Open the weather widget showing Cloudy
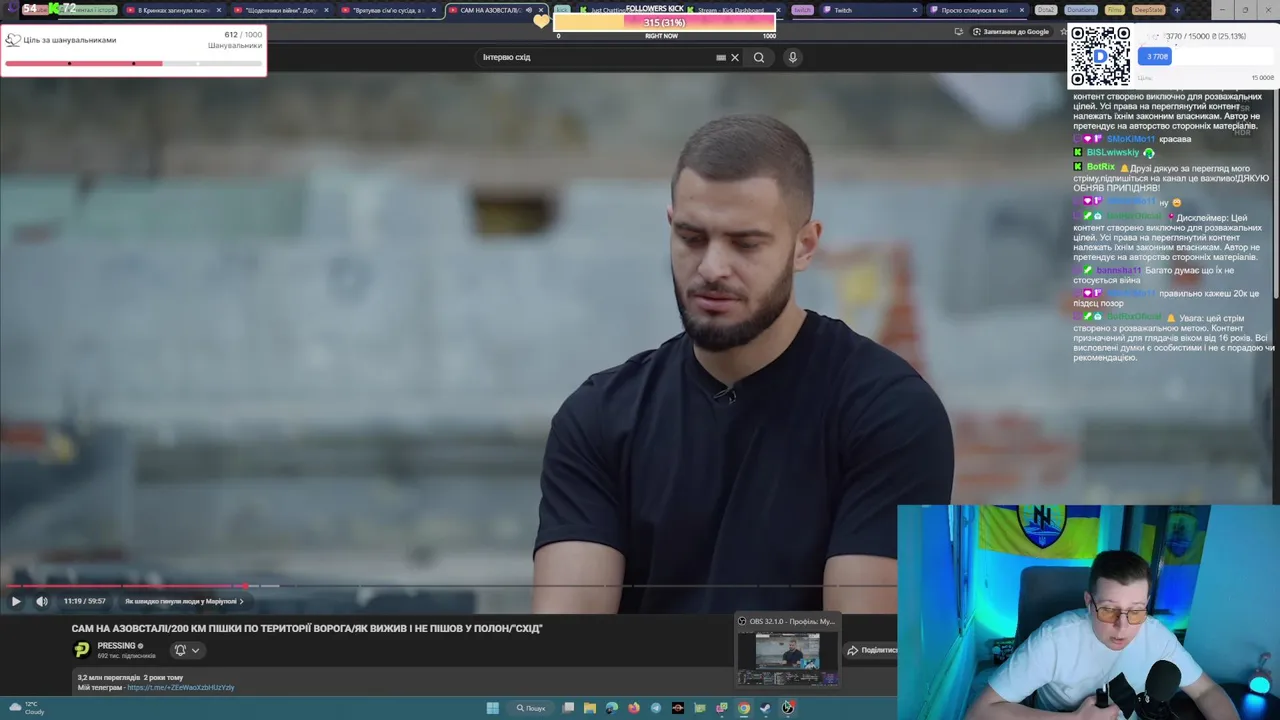The height and width of the screenshot is (720, 1280). click(27, 708)
